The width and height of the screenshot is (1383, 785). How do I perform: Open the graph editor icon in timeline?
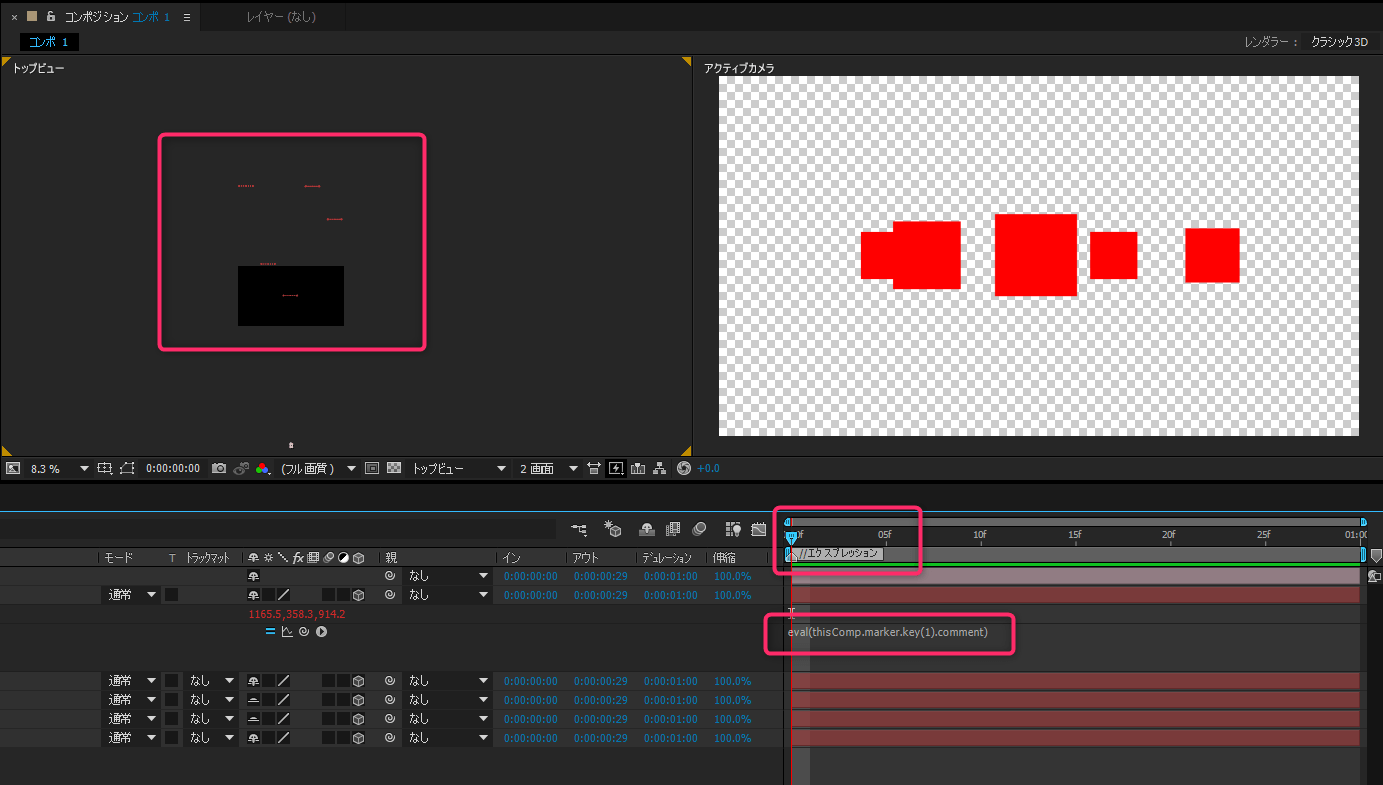[x=759, y=529]
